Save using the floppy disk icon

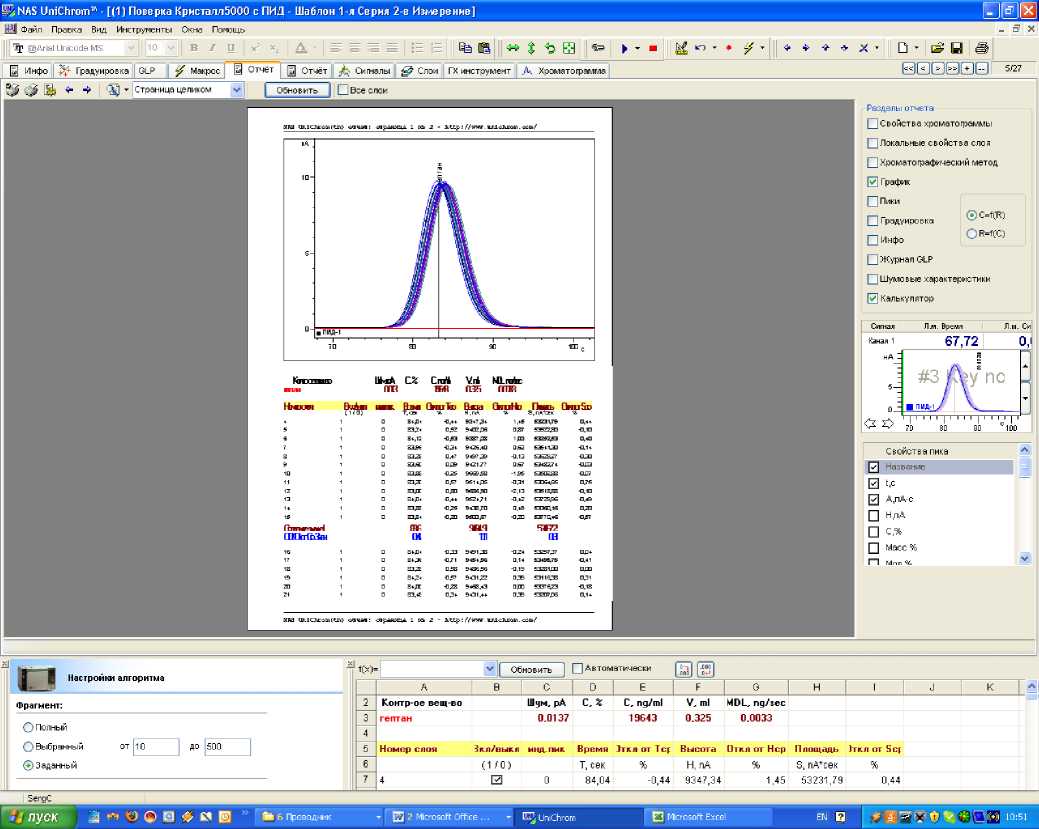click(956, 48)
